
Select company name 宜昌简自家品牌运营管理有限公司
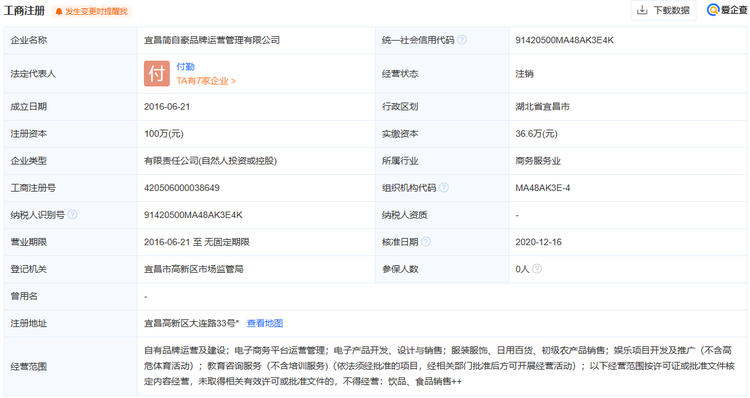(212, 40)
